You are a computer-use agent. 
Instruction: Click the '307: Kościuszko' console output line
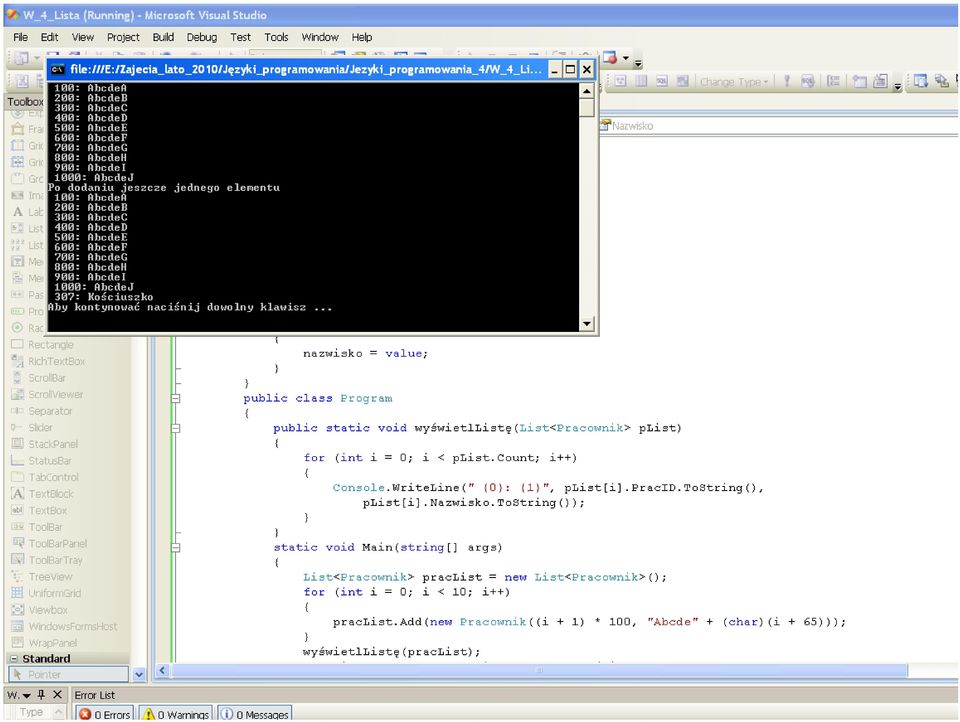tap(103, 297)
